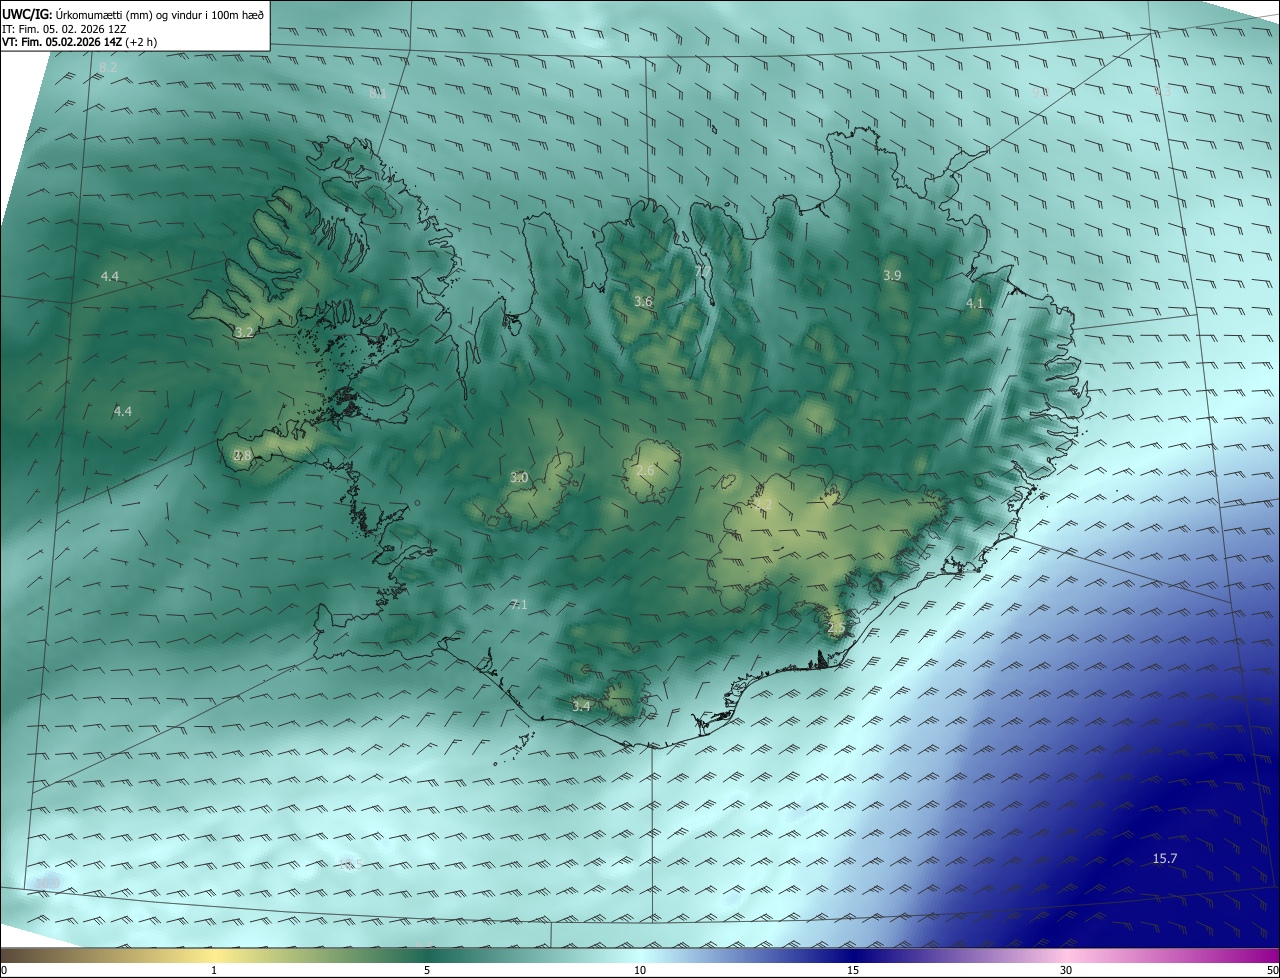Click the 50 tick on the color scale
Image resolution: width=1280 pixels, height=978 pixels.
(1272, 970)
